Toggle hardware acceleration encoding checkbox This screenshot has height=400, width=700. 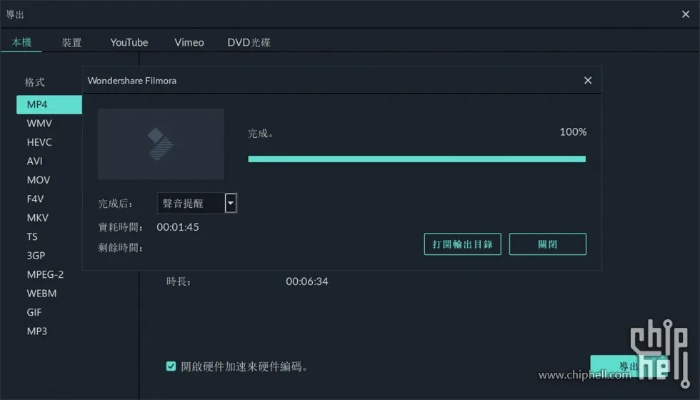coord(171,367)
